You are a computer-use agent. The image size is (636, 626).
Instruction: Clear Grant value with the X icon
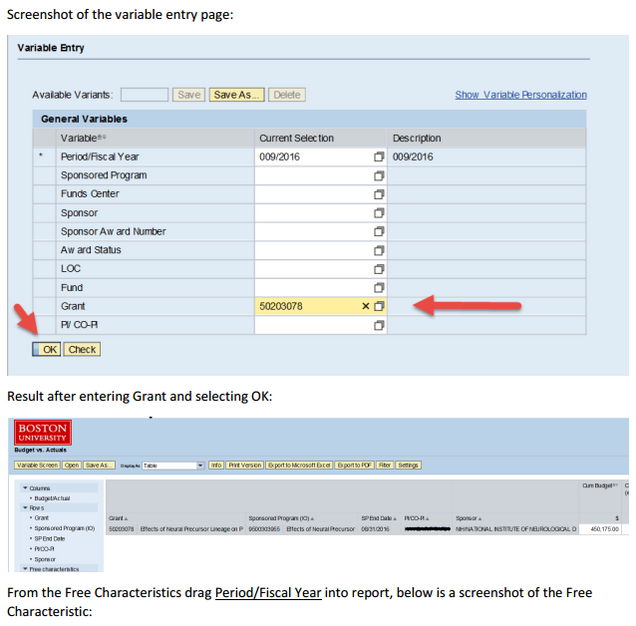[x=366, y=306]
